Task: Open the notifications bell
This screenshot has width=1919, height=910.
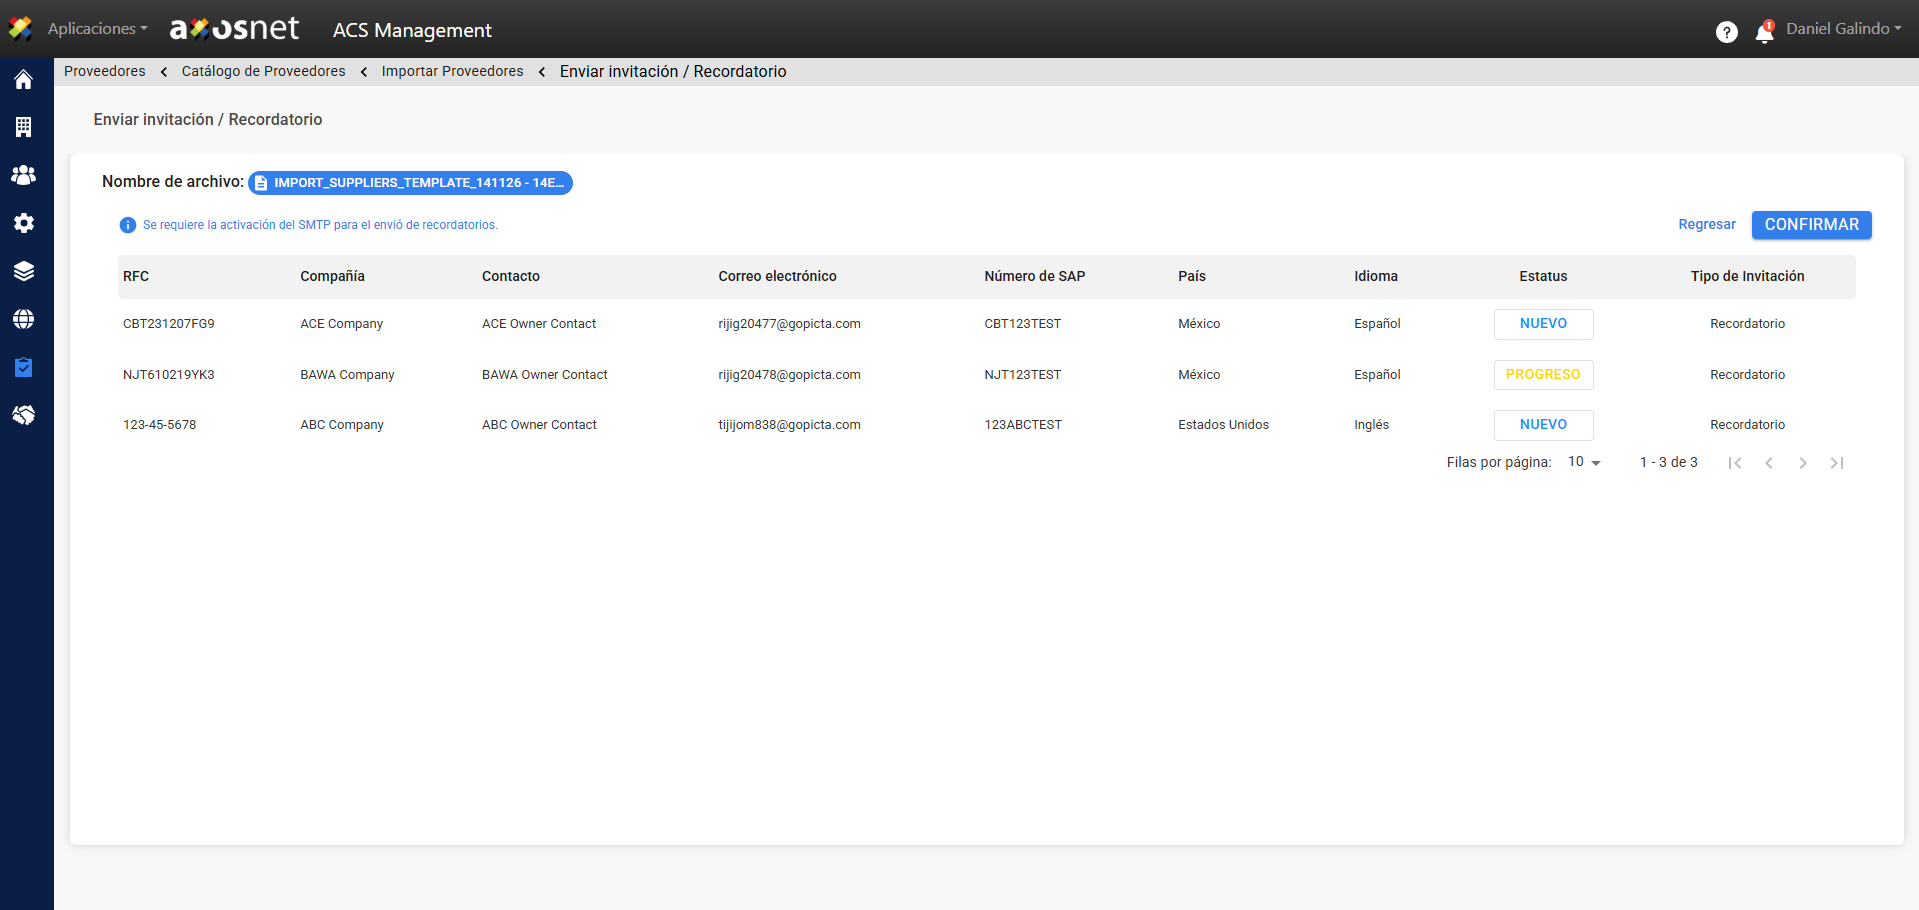Action: tap(1764, 33)
